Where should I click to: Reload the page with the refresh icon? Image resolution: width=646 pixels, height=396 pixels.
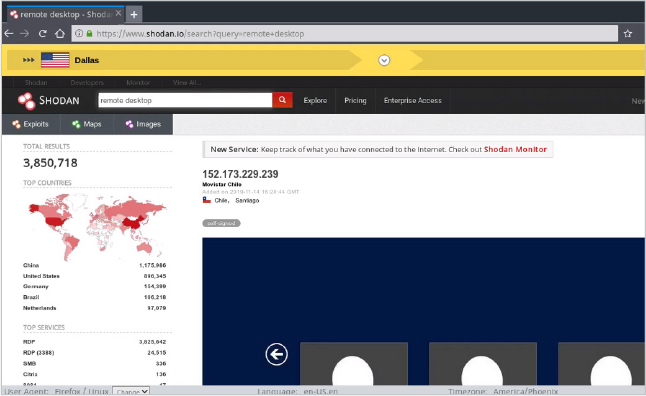[x=42, y=34]
